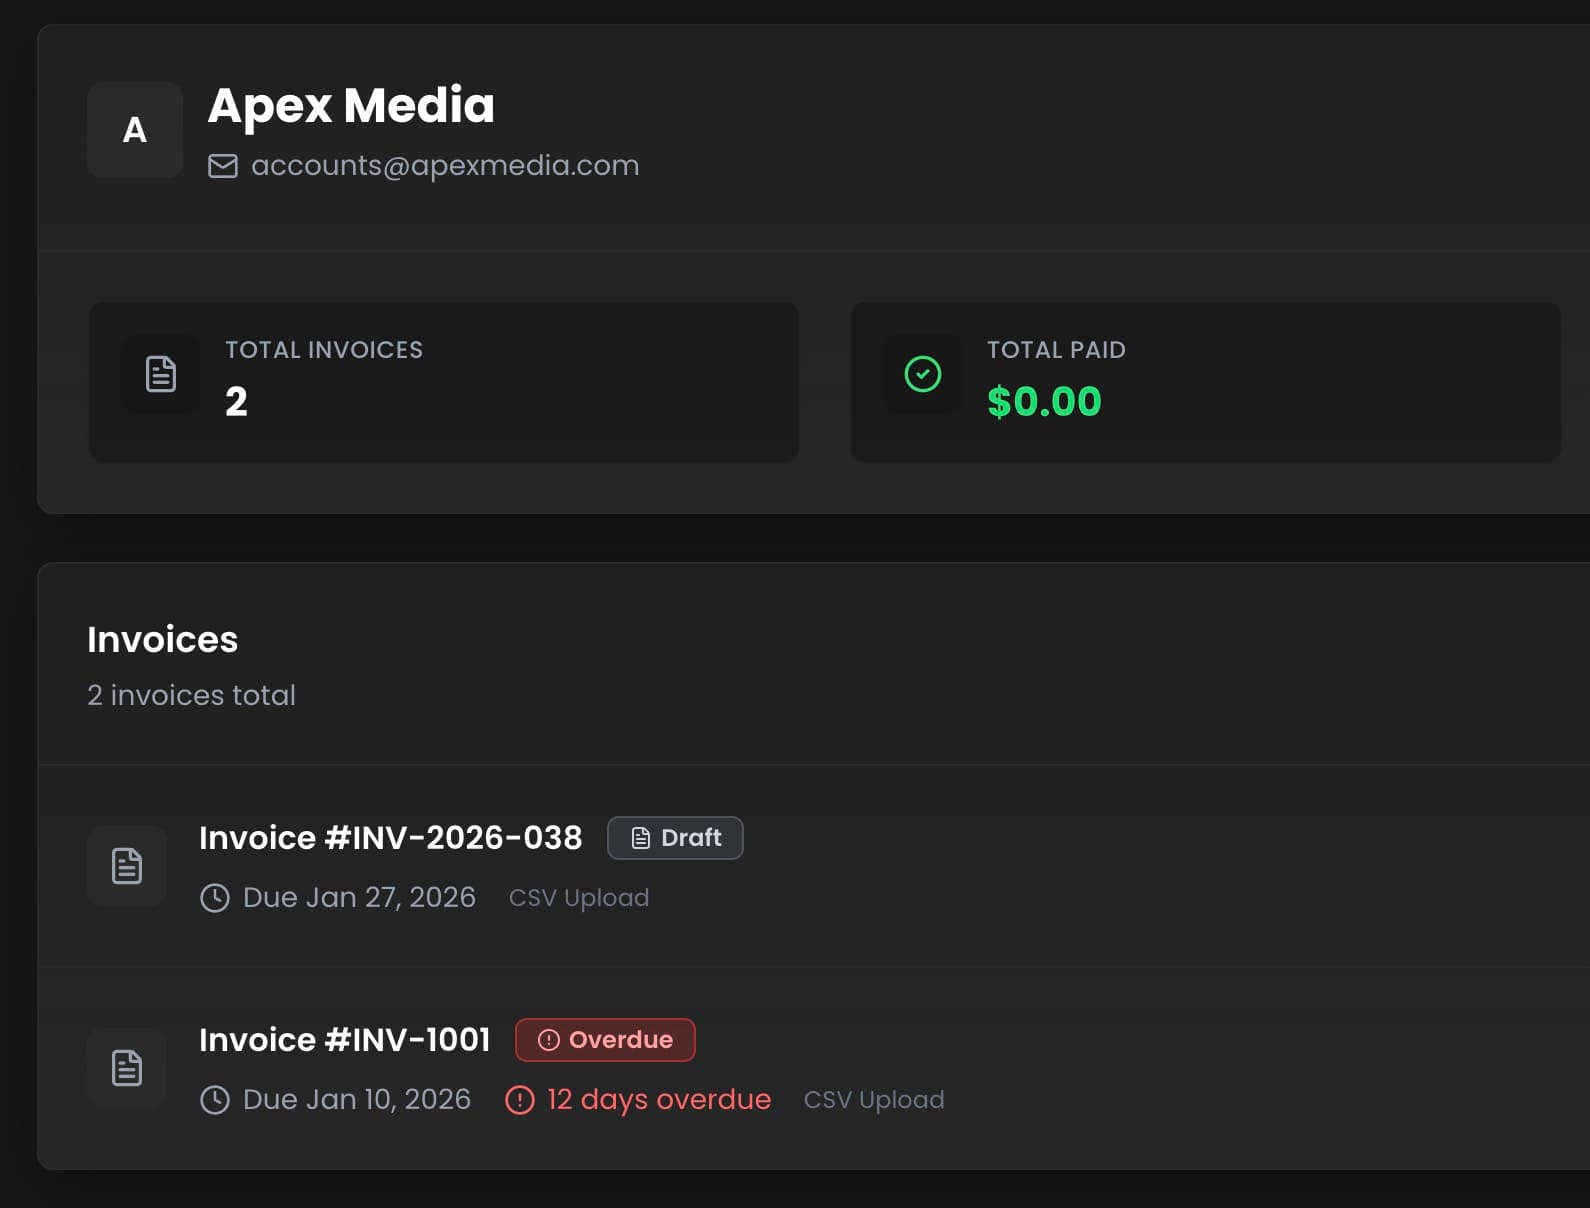Click the accounts@apexmedia.com email address
Screen dimensions: 1590x1208
coord(444,166)
